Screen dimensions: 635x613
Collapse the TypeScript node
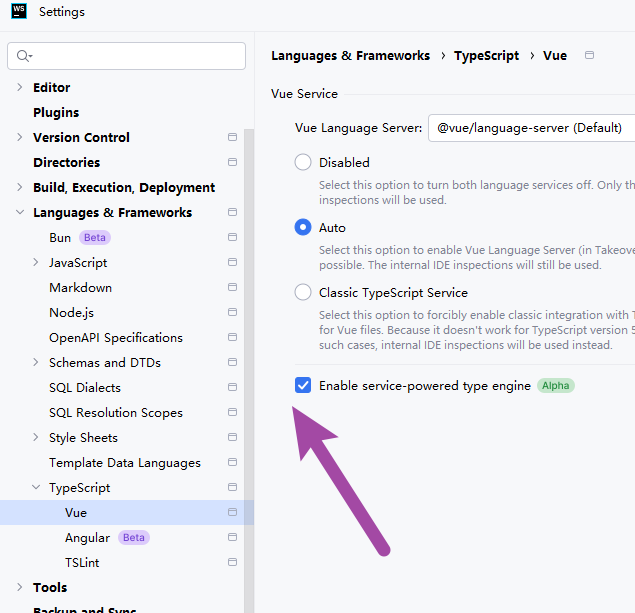[36, 487]
